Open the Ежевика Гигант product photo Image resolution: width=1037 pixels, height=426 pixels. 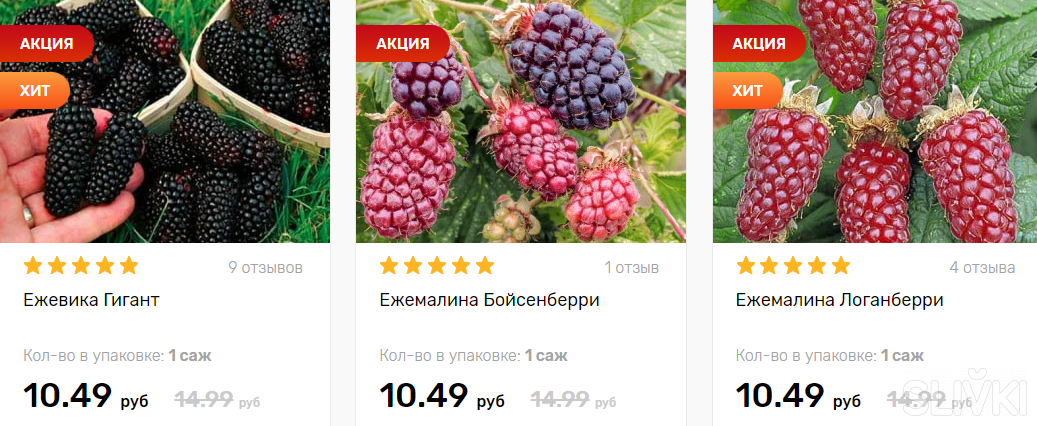[165, 121]
